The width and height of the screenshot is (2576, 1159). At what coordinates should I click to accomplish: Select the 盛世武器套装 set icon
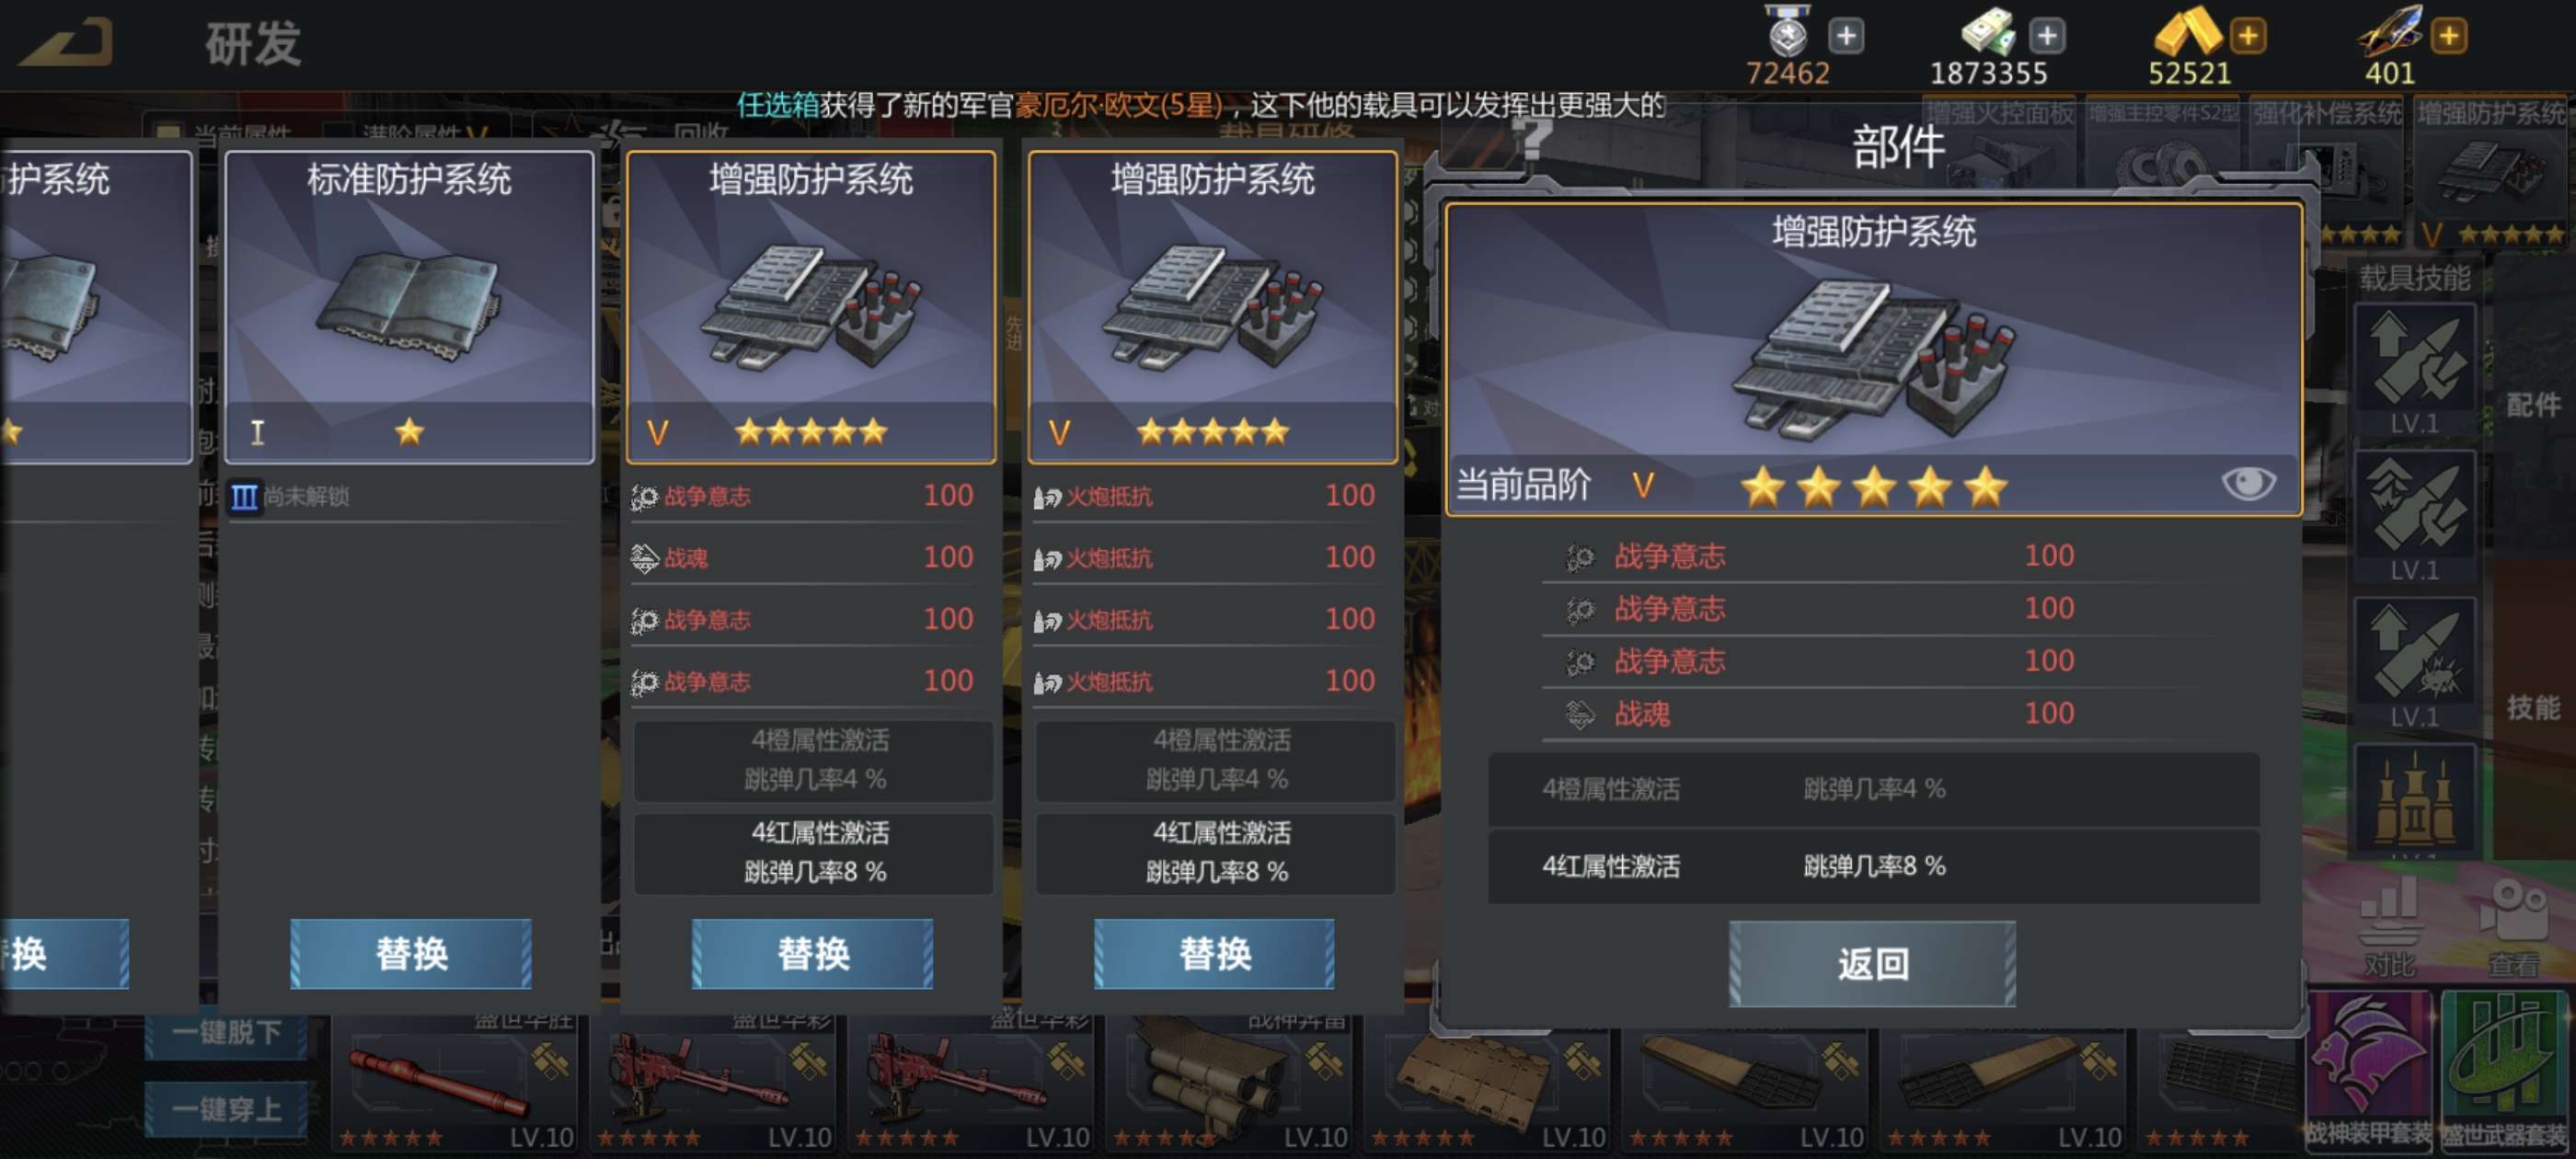pos(2504,1070)
